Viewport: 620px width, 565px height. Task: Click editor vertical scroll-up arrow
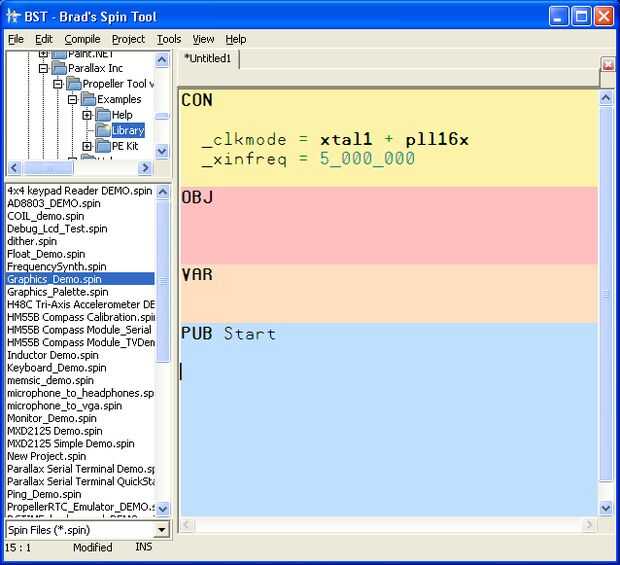click(x=606, y=98)
